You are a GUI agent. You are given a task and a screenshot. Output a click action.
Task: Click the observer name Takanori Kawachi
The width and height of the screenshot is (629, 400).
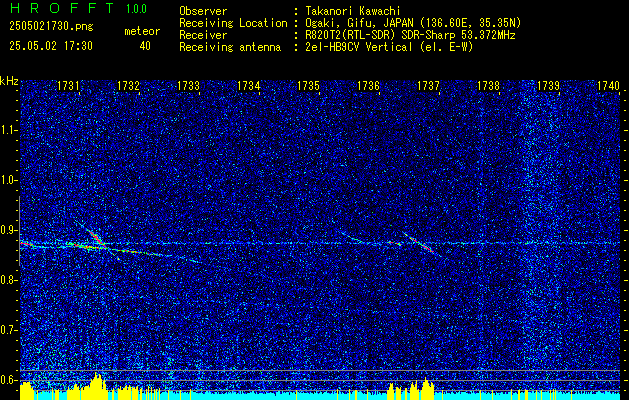coord(353,12)
